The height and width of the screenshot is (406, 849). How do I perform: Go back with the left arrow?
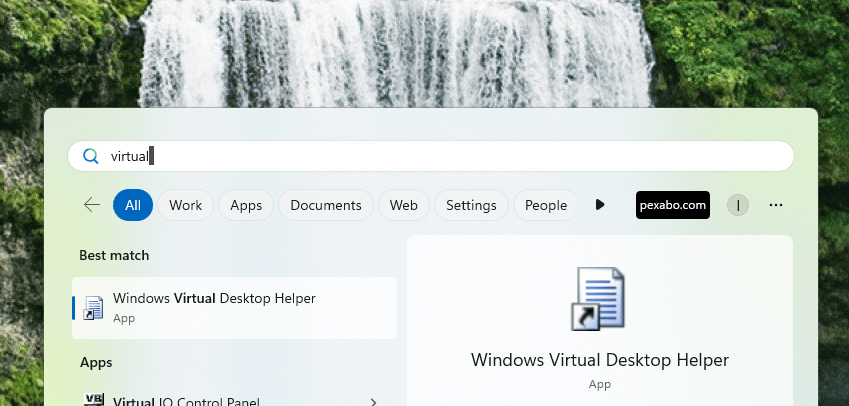click(x=92, y=205)
